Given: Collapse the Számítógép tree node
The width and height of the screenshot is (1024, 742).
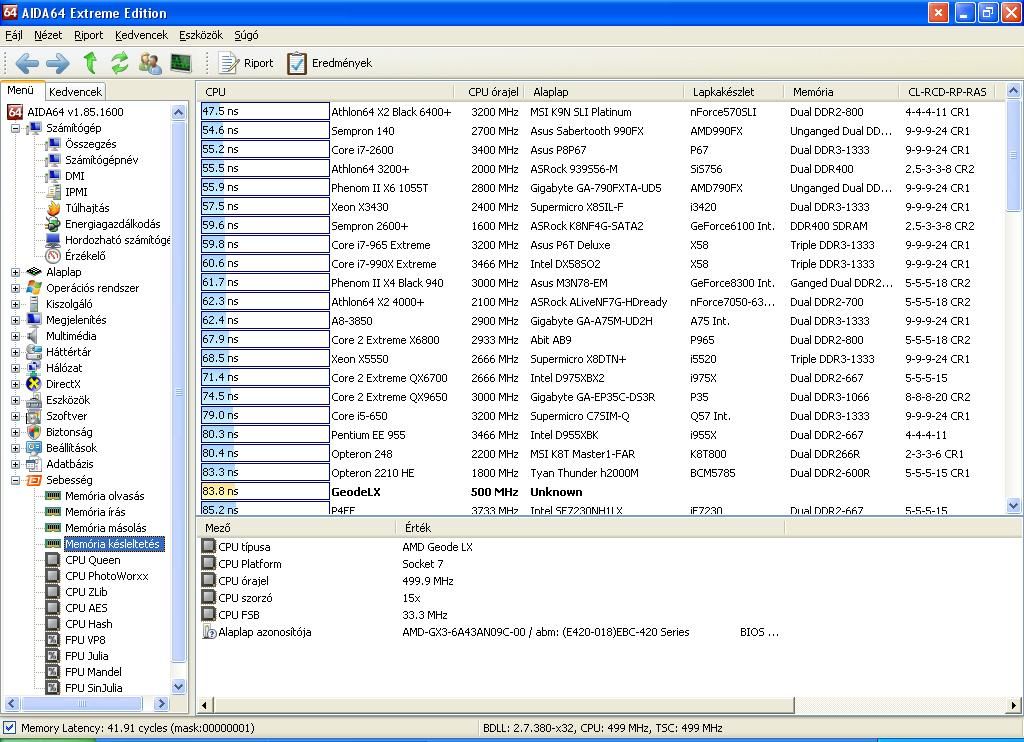Looking at the screenshot, I should pos(15,128).
